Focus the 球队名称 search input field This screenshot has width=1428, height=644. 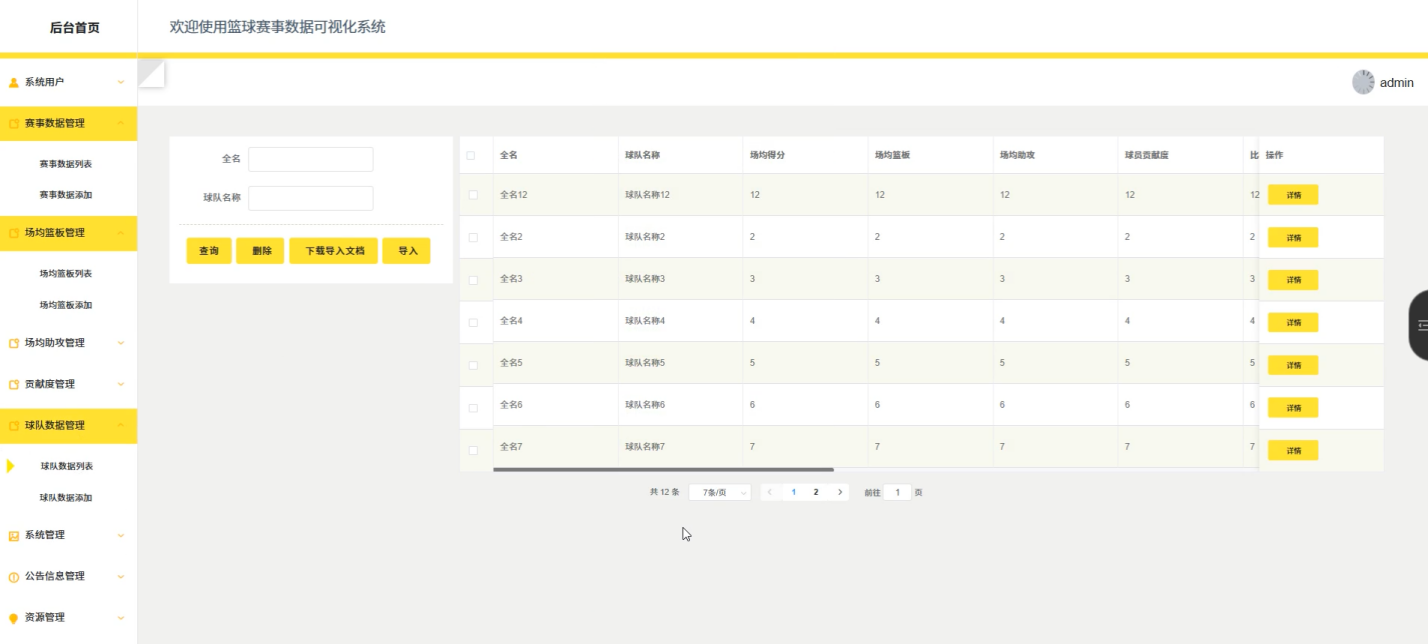[x=311, y=198]
